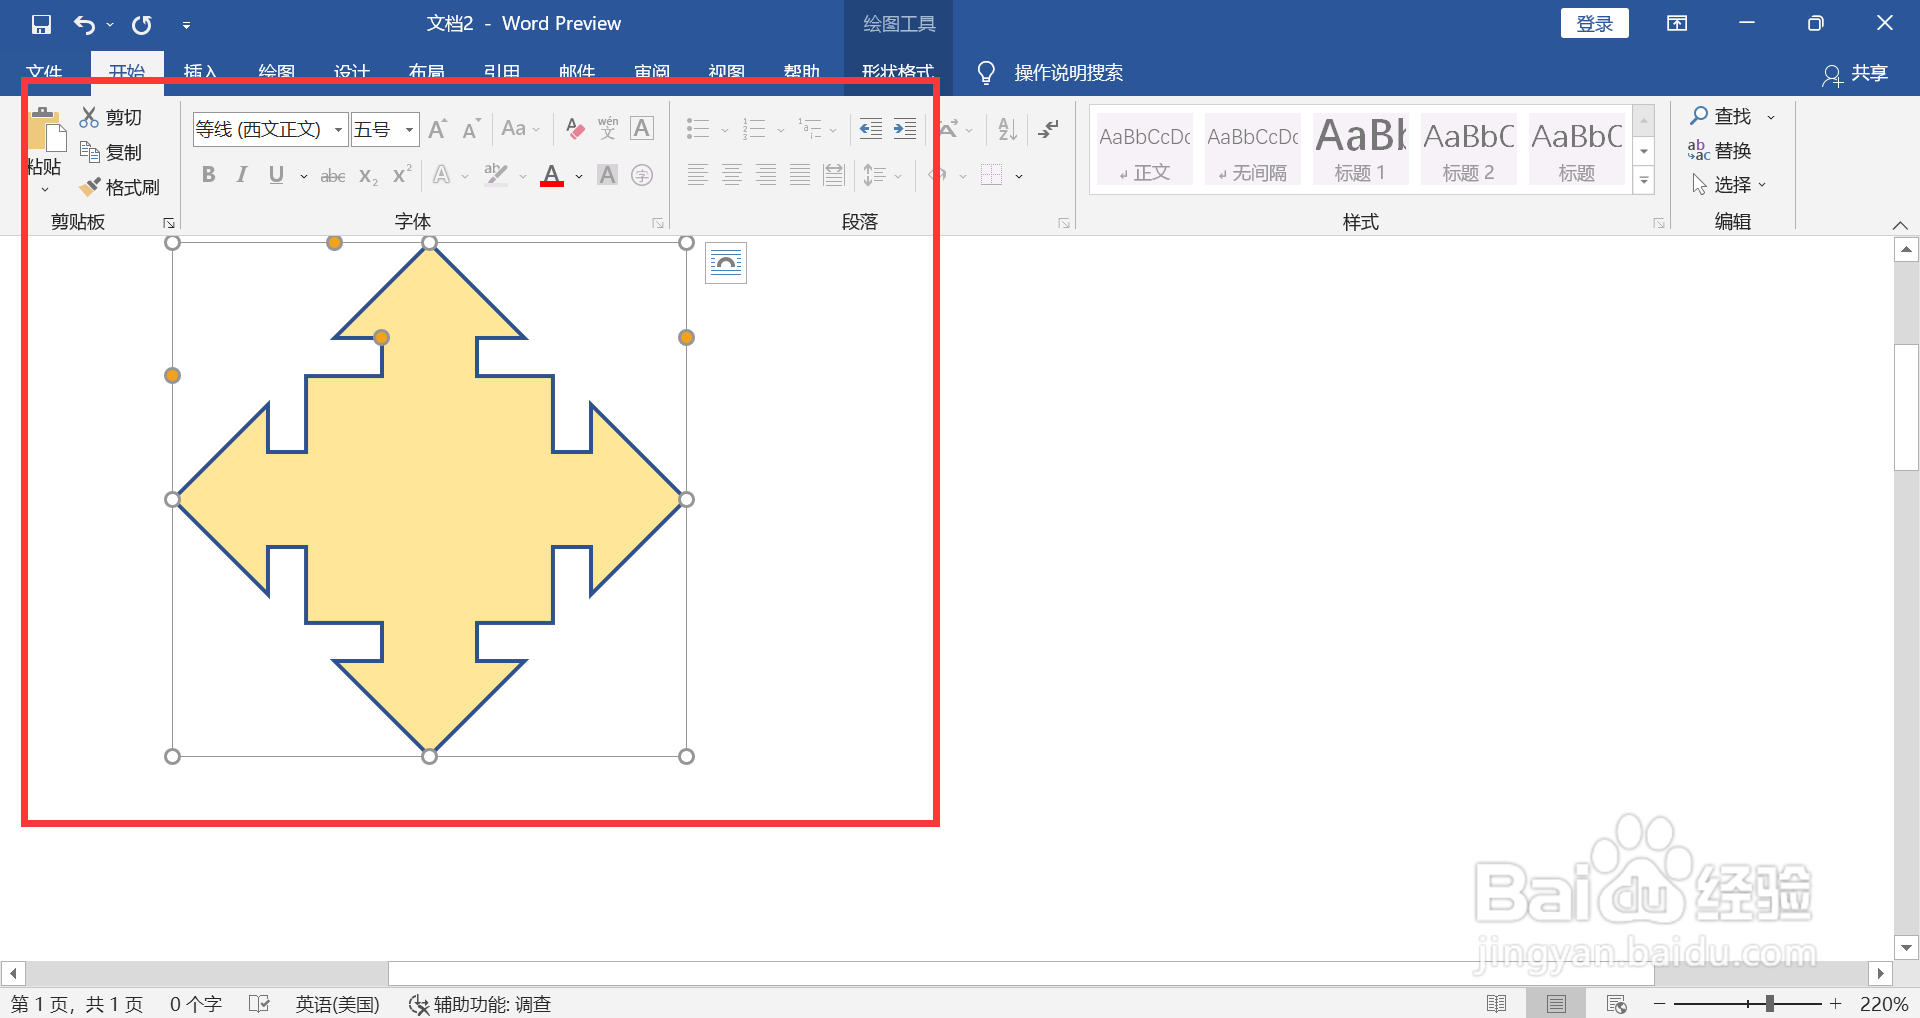
Task: Click the ribbon display options icon
Action: pyautogui.click(x=1677, y=24)
